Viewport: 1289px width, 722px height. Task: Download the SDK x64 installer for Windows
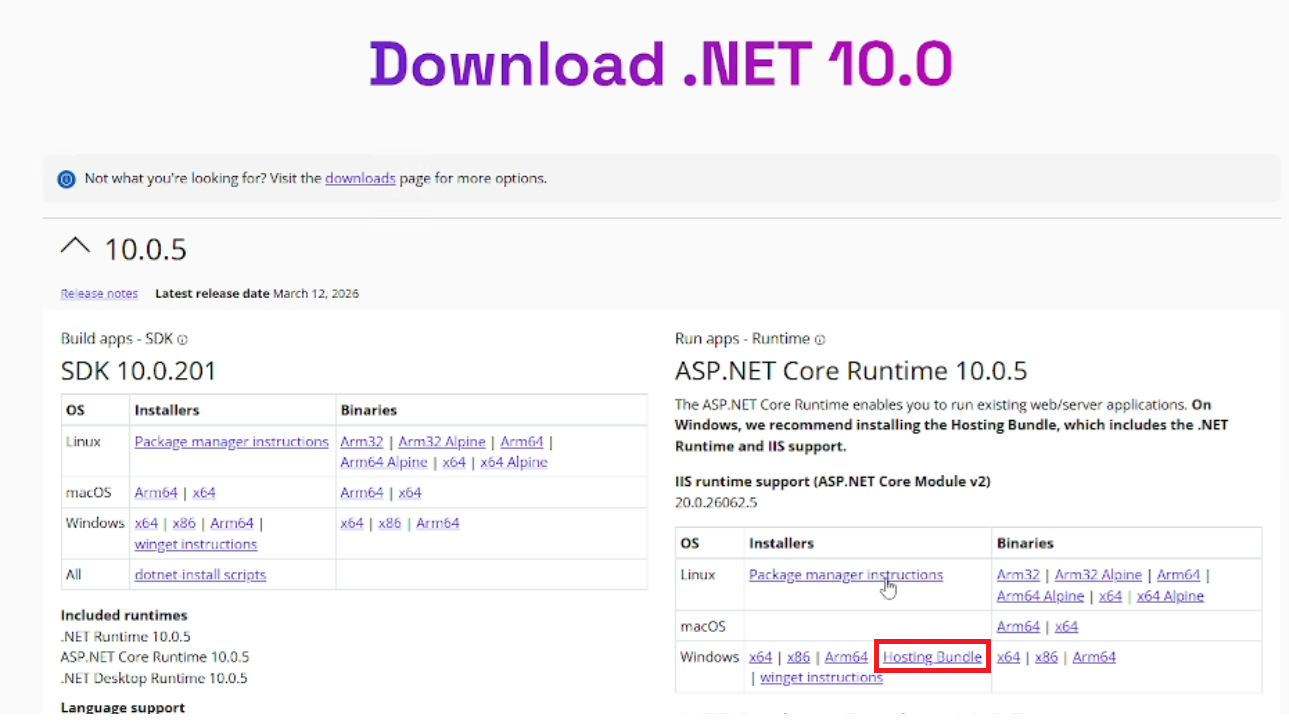tap(146, 522)
